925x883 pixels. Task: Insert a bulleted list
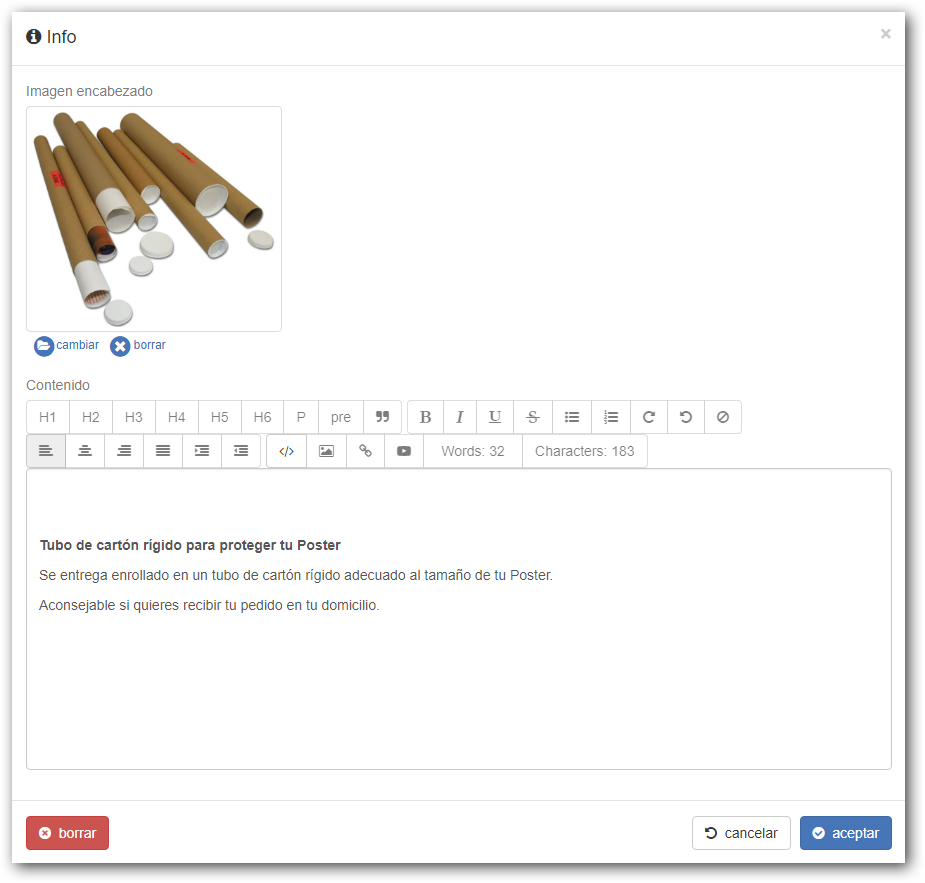click(572, 417)
